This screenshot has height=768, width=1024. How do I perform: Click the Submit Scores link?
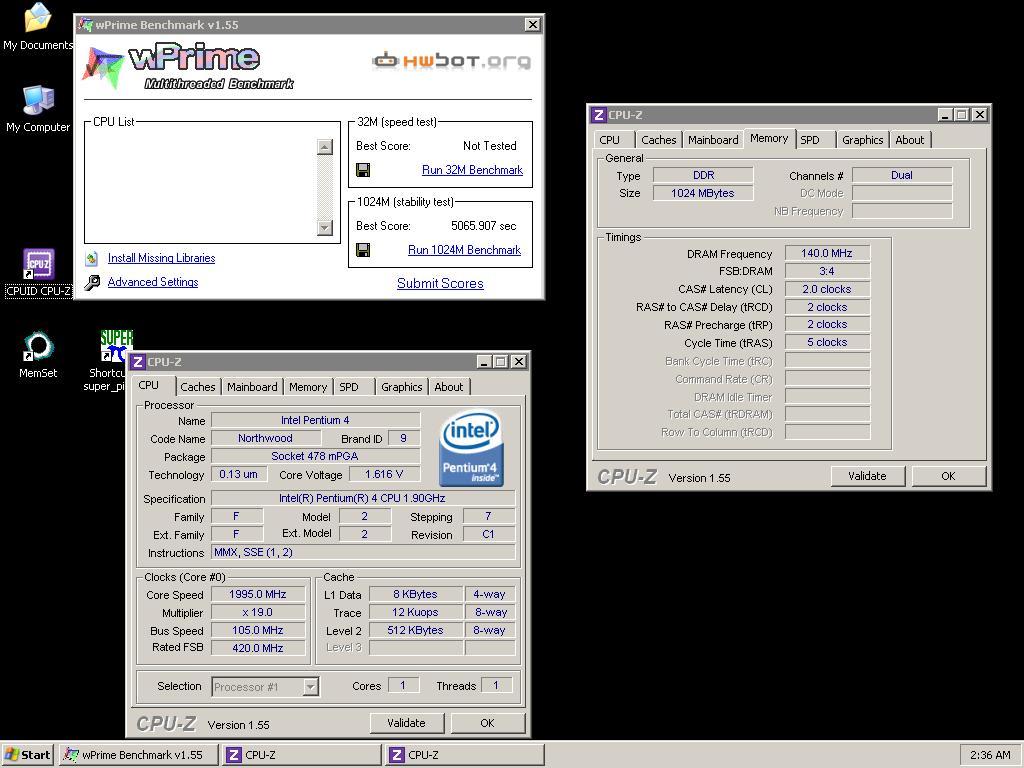[x=440, y=283]
